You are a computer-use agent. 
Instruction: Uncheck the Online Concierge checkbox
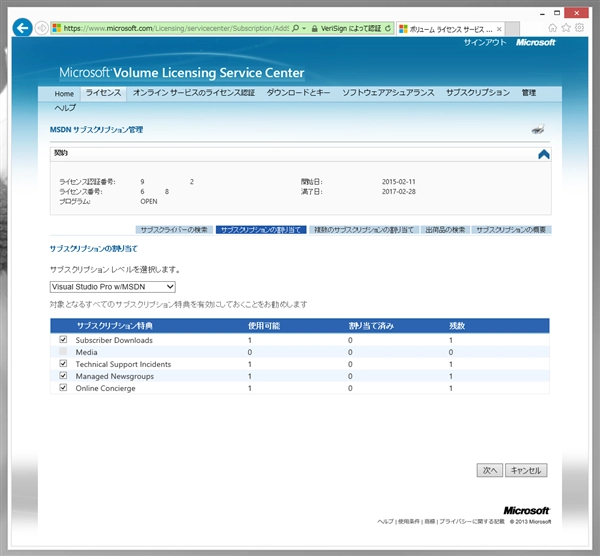pyautogui.click(x=63, y=388)
